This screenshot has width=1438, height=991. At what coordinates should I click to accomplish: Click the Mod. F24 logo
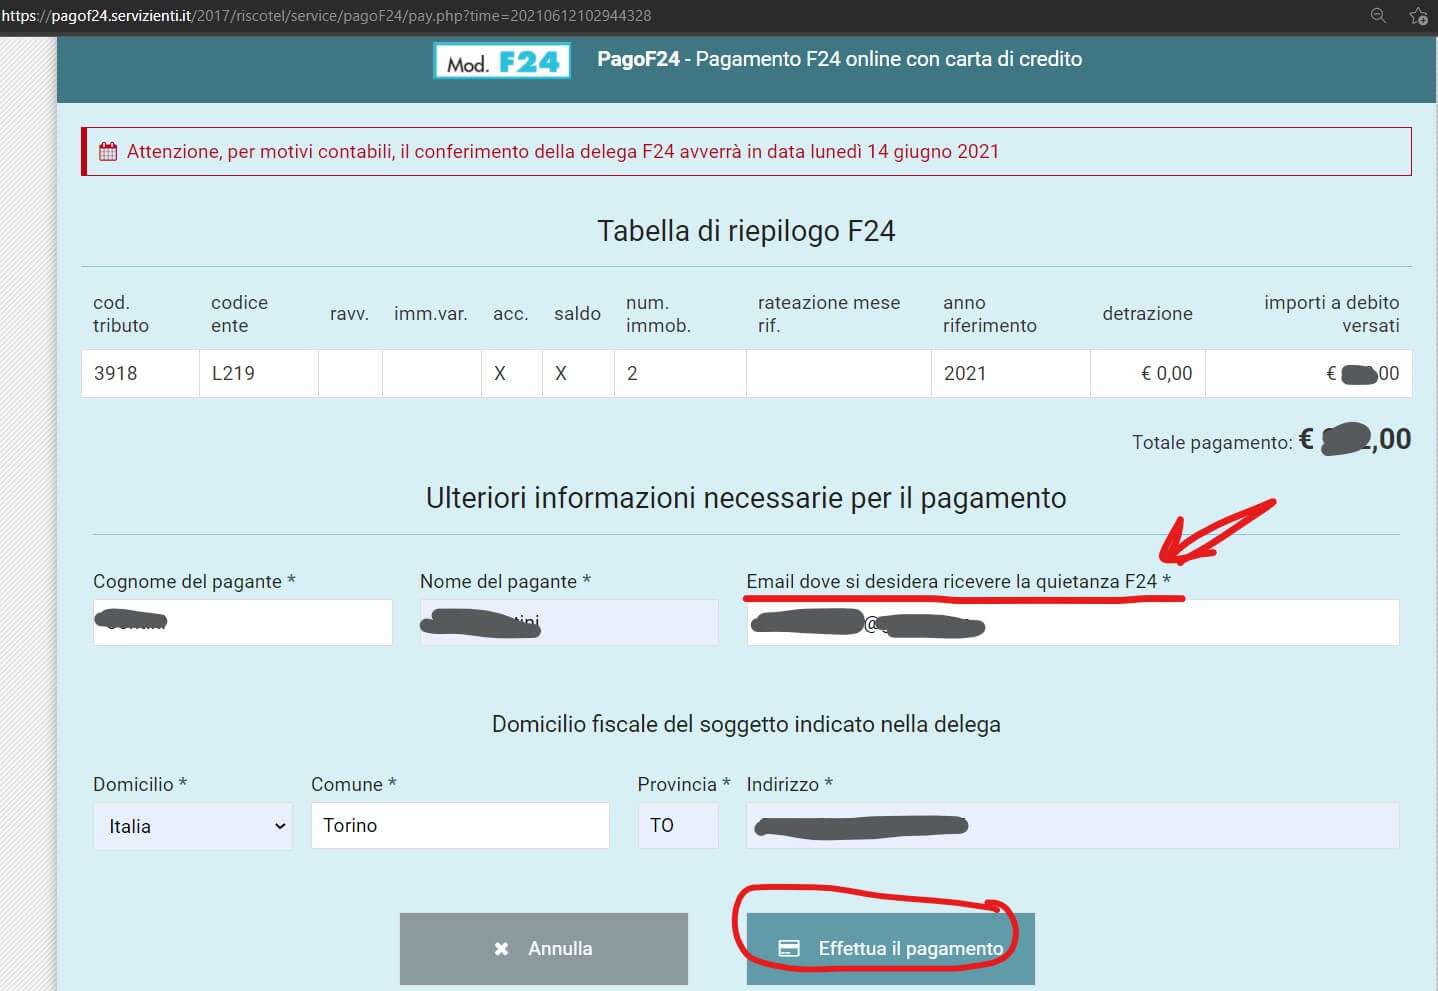tap(502, 61)
